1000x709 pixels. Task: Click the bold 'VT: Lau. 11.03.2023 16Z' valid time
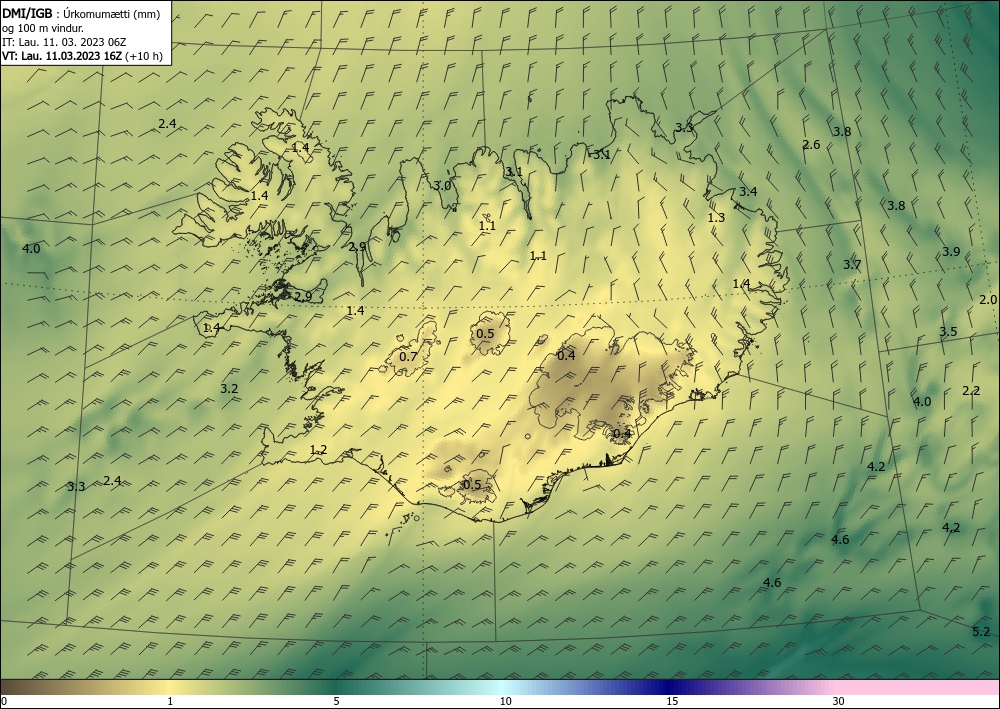62,56
